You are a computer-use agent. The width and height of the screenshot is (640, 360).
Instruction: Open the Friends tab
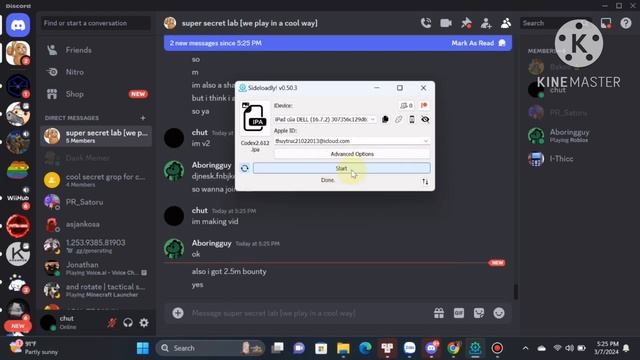96,50
